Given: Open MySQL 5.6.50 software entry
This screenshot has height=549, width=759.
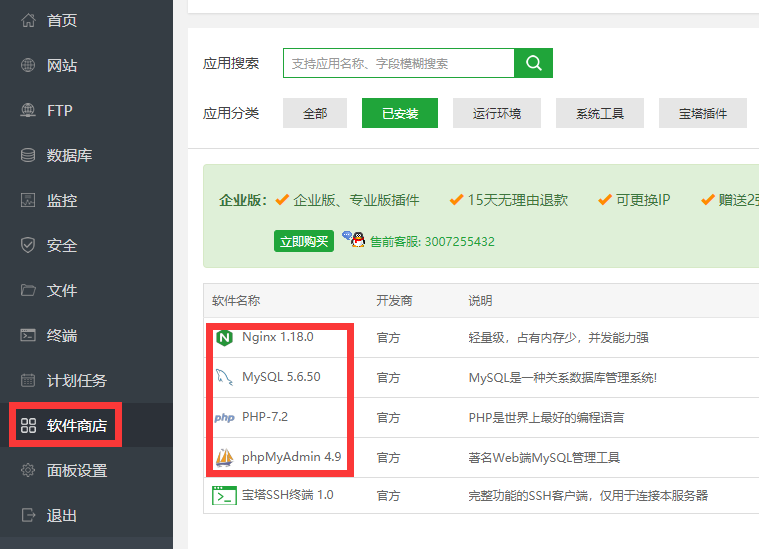Looking at the screenshot, I should (281, 377).
